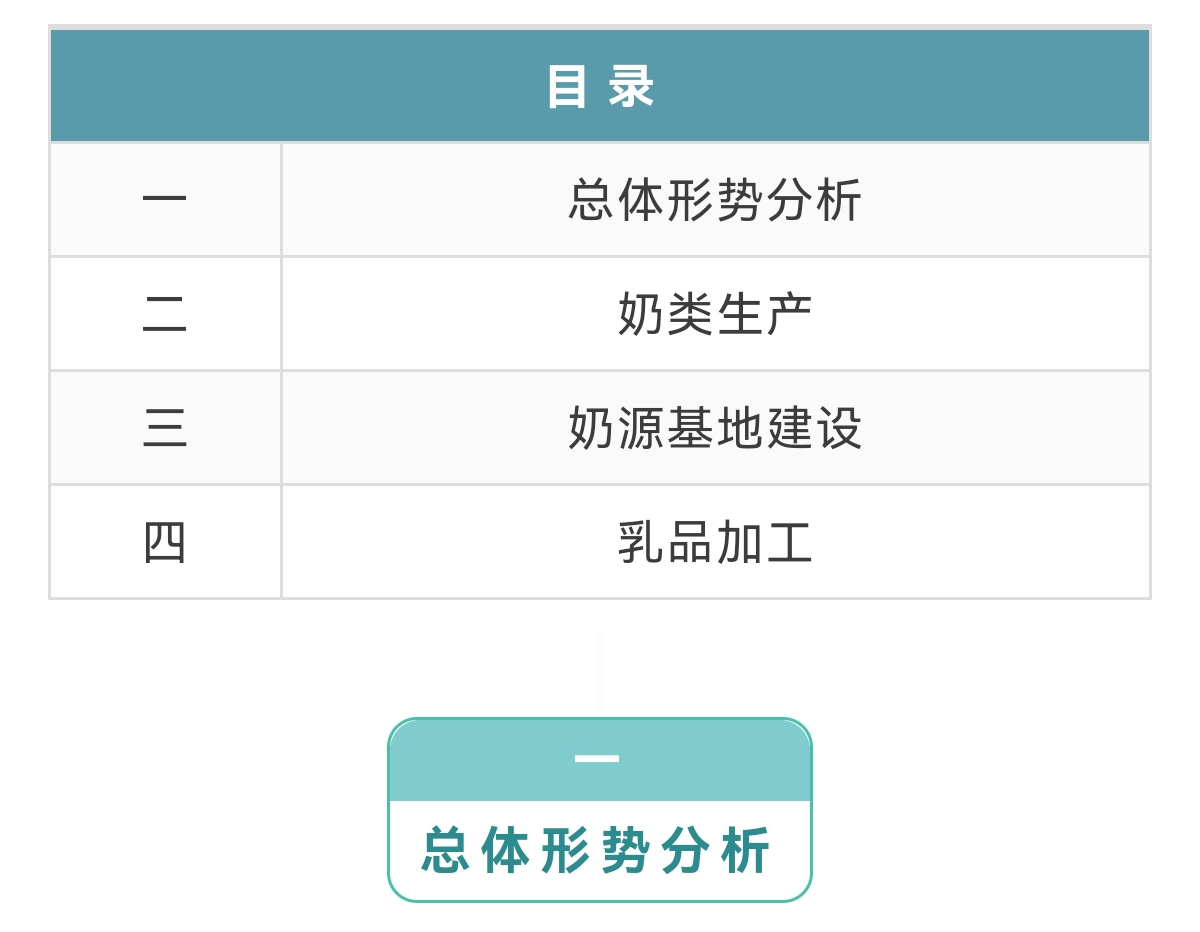Click the 析 character in section card title
Image resolution: width=1200 pixels, height=932 pixels.
tap(747, 851)
